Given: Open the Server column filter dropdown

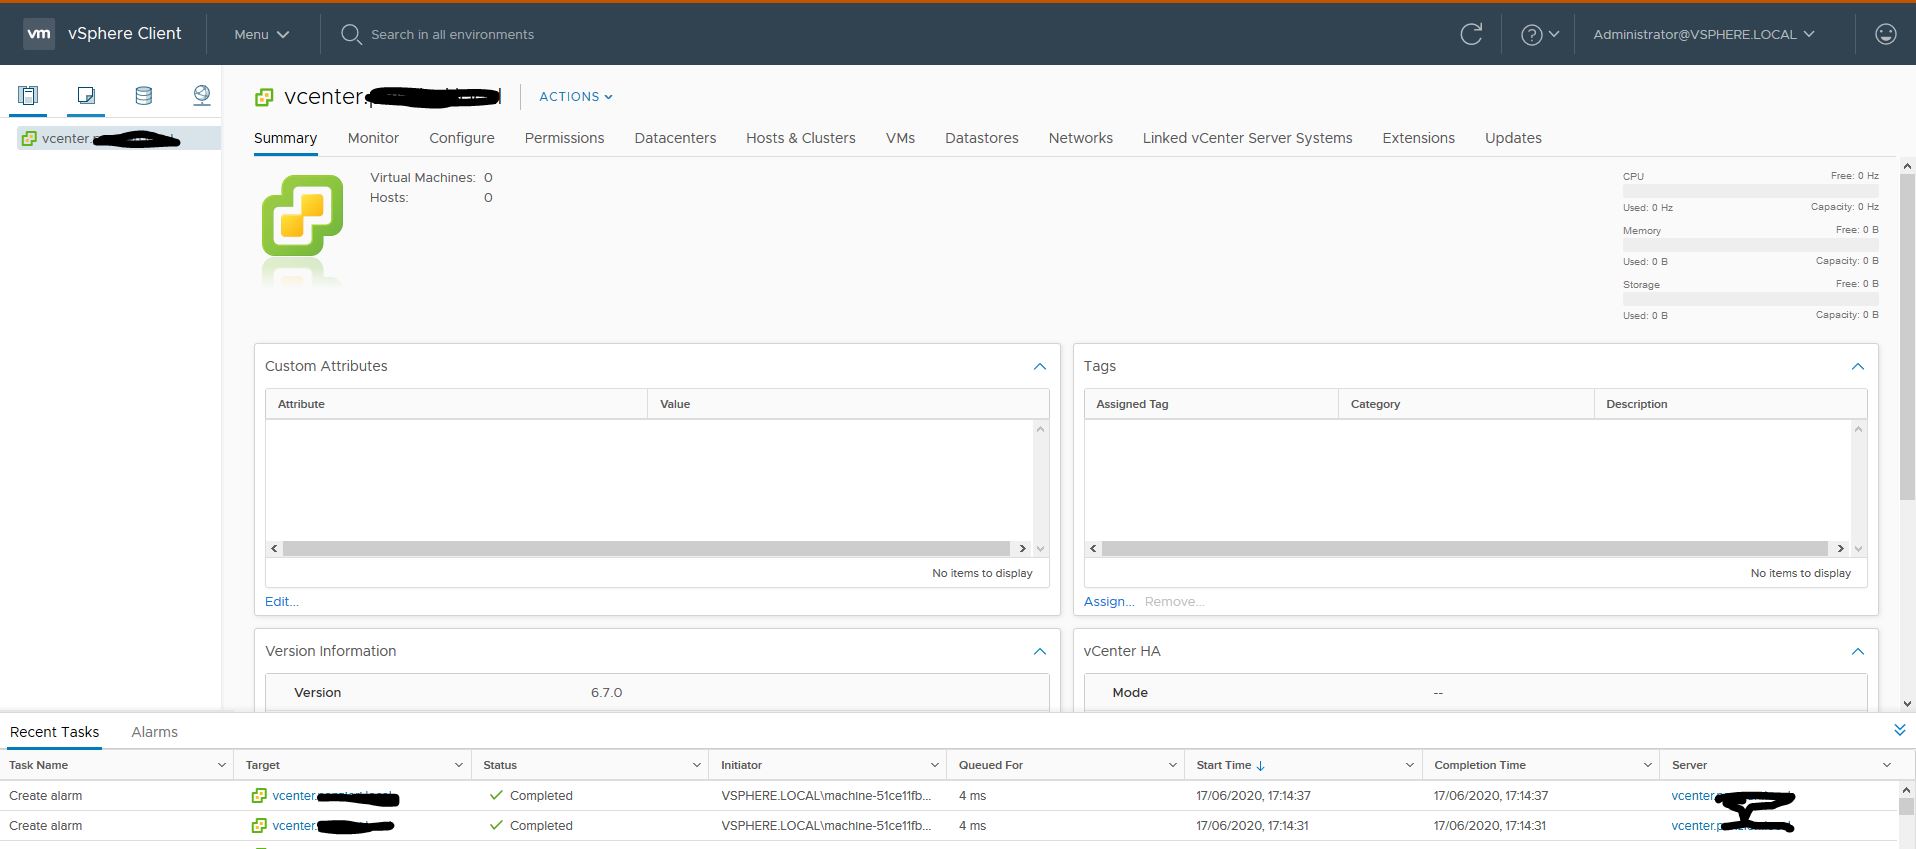Looking at the screenshot, I should pos(1887,765).
